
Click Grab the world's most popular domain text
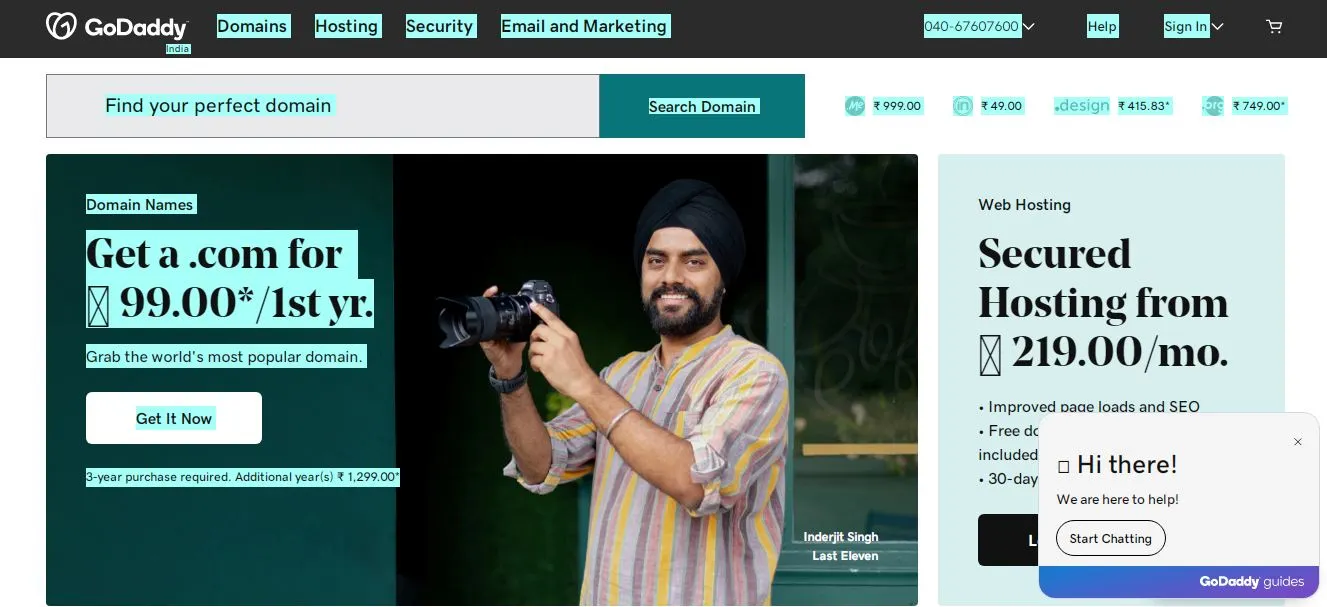click(x=226, y=356)
